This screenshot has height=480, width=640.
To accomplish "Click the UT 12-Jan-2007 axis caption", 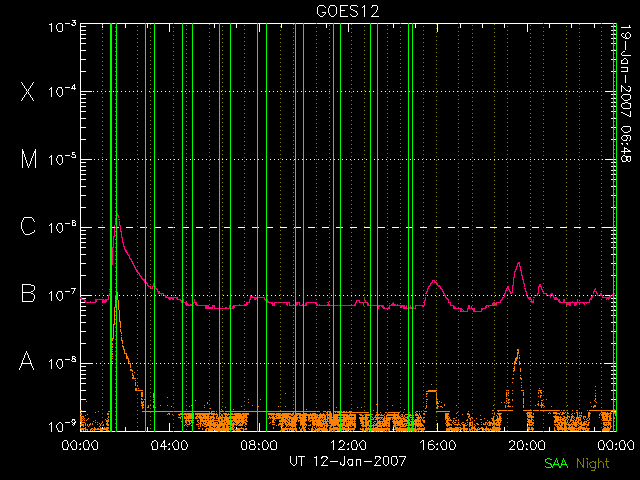I will click(x=348, y=462).
